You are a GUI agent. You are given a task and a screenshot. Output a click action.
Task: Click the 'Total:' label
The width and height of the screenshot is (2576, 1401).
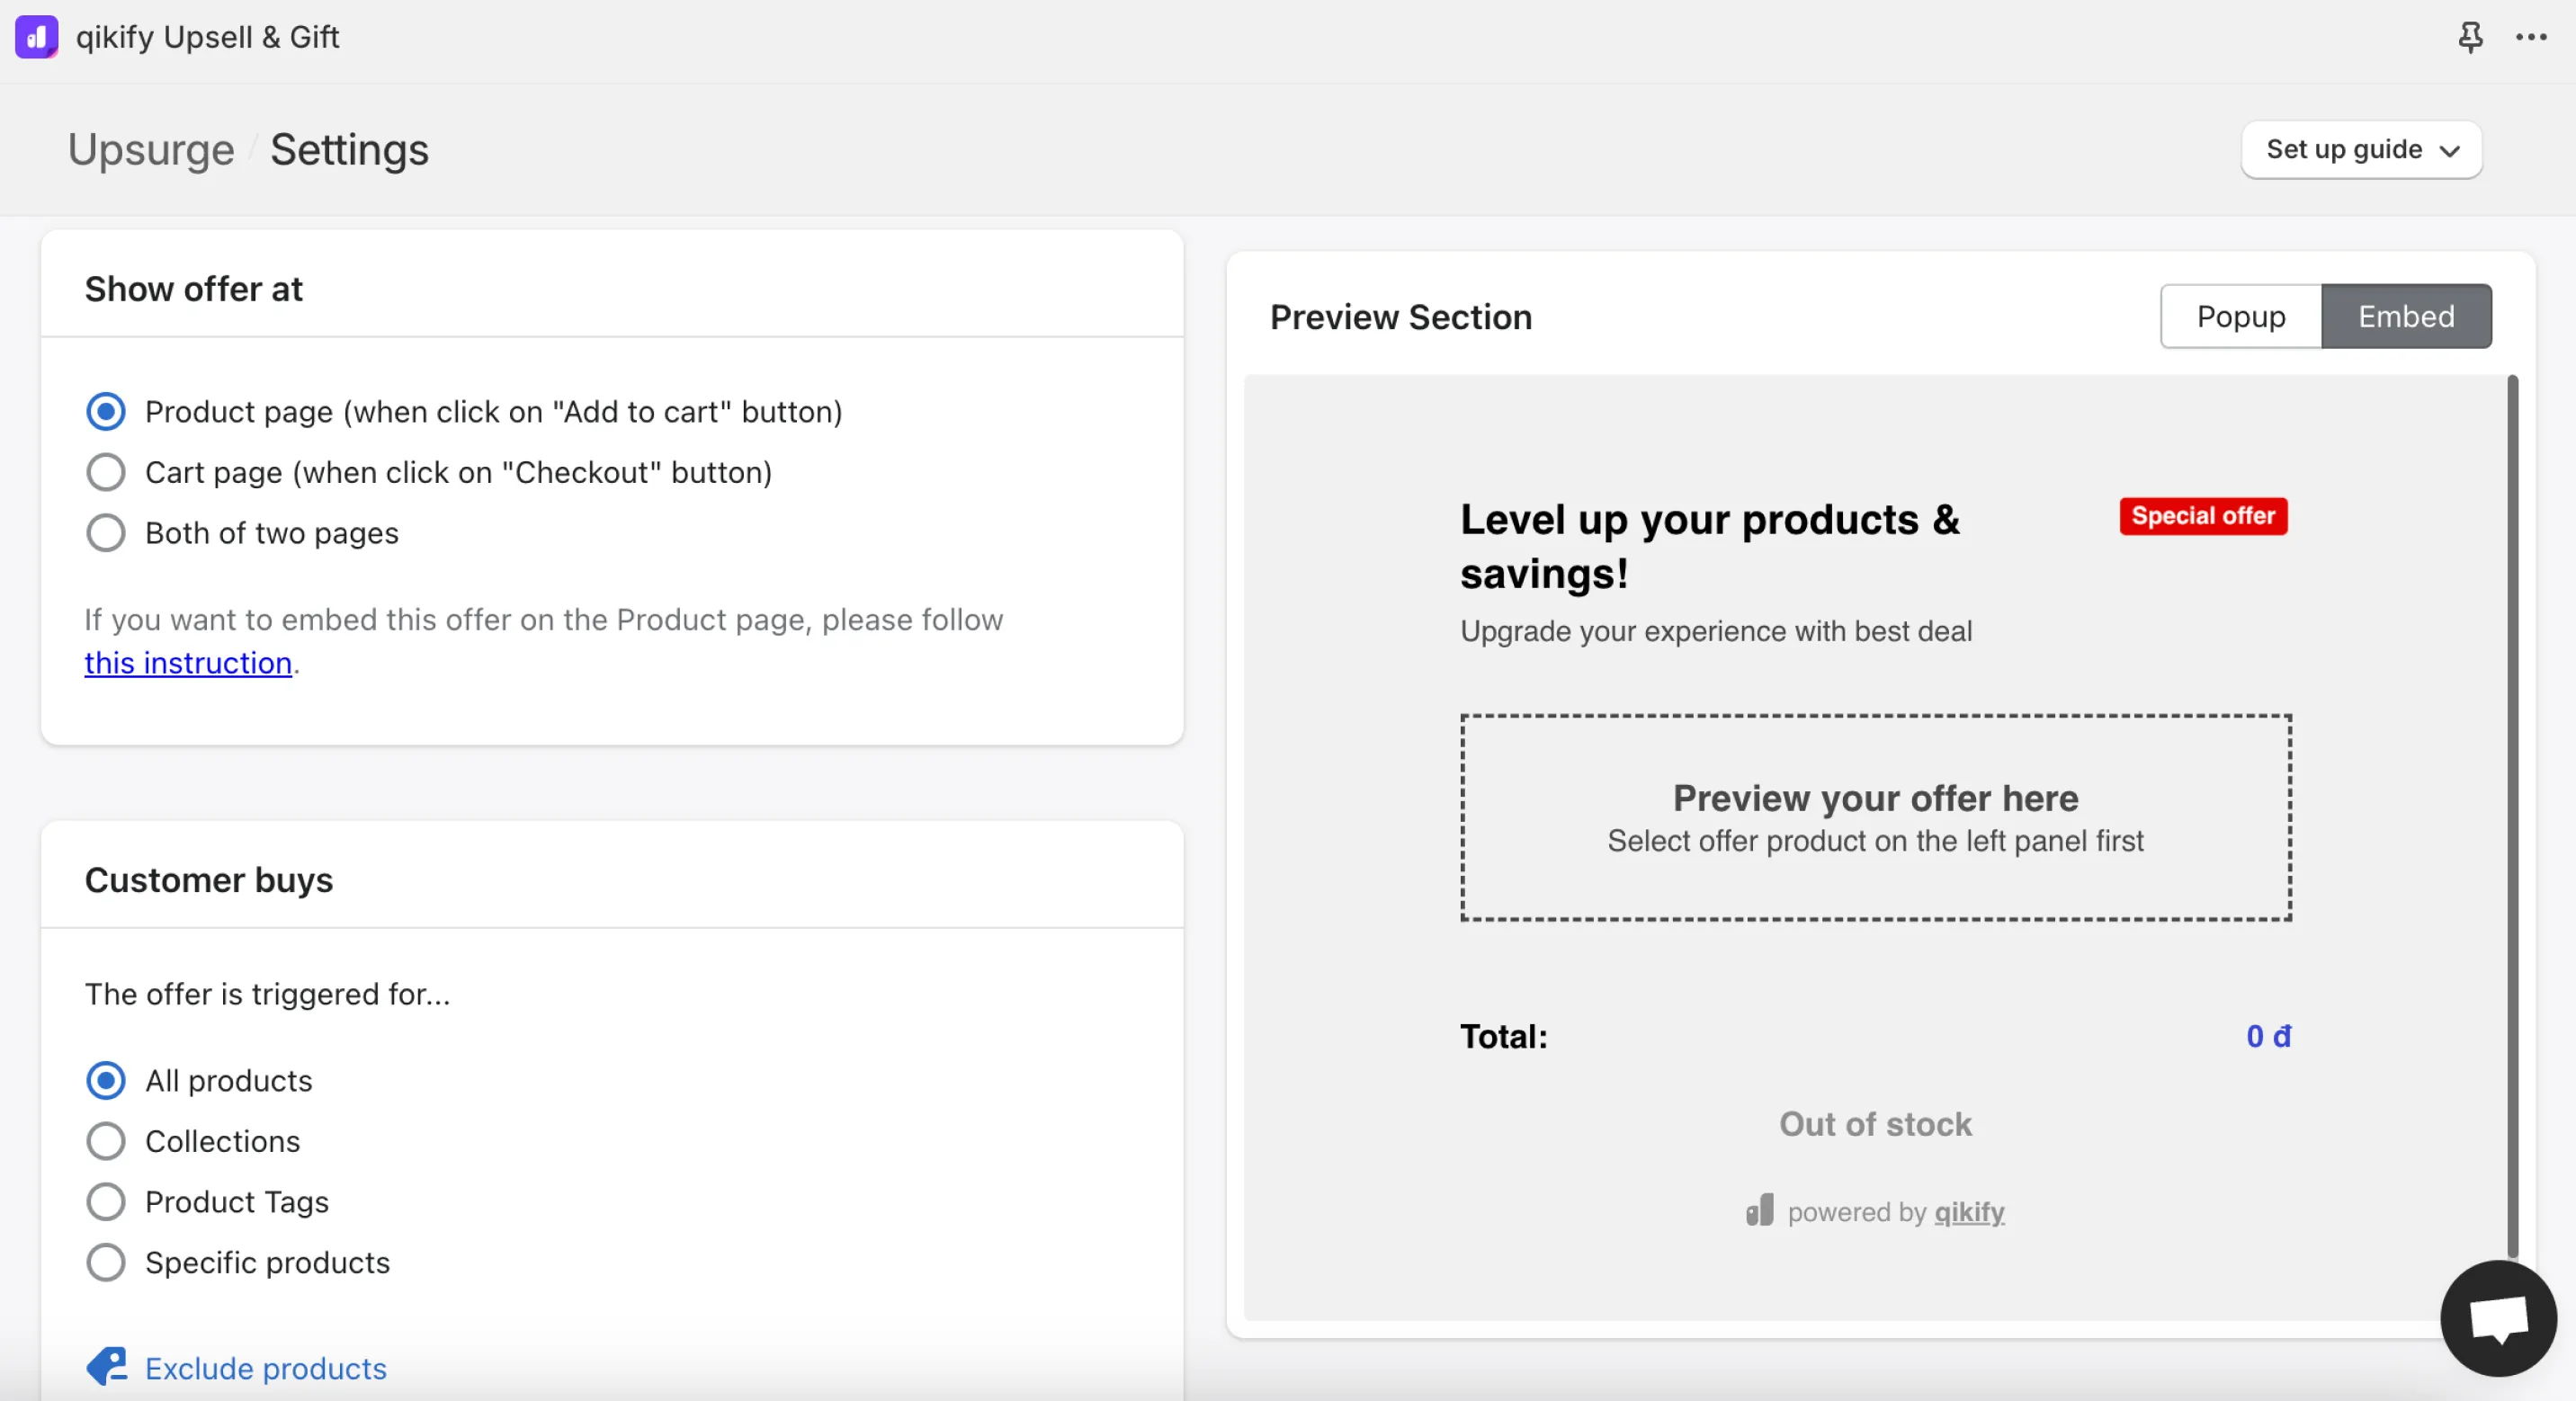pos(1504,1036)
